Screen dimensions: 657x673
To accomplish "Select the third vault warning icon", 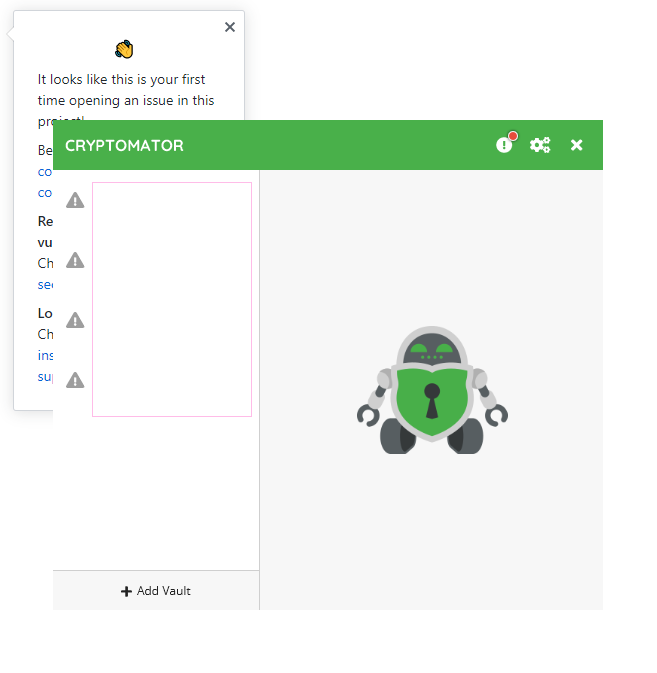I will [x=75, y=321].
